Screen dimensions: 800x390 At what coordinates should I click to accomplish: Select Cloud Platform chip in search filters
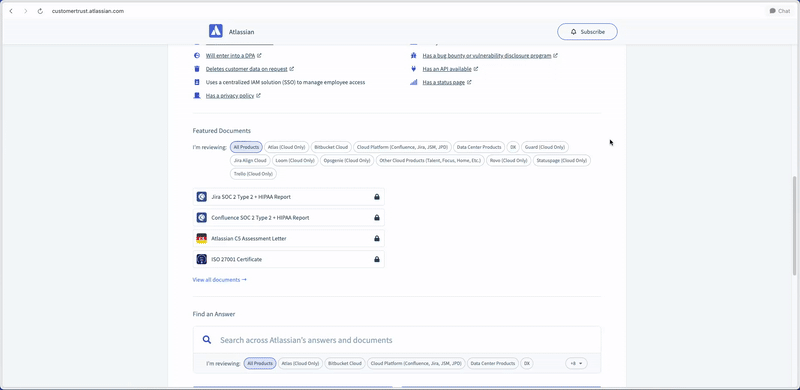coord(416,363)
